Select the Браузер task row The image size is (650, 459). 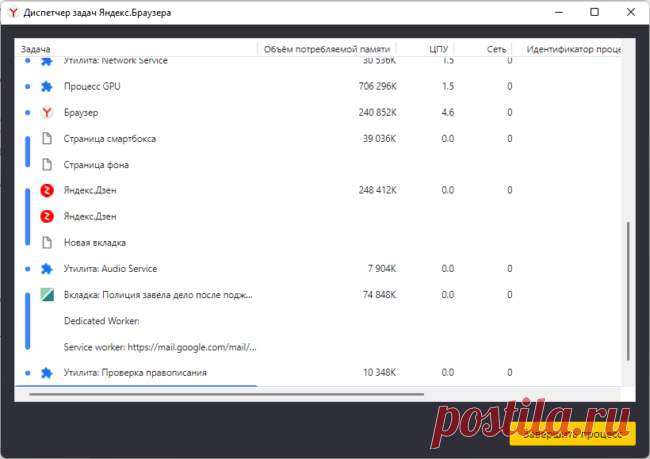click(318, 112)
